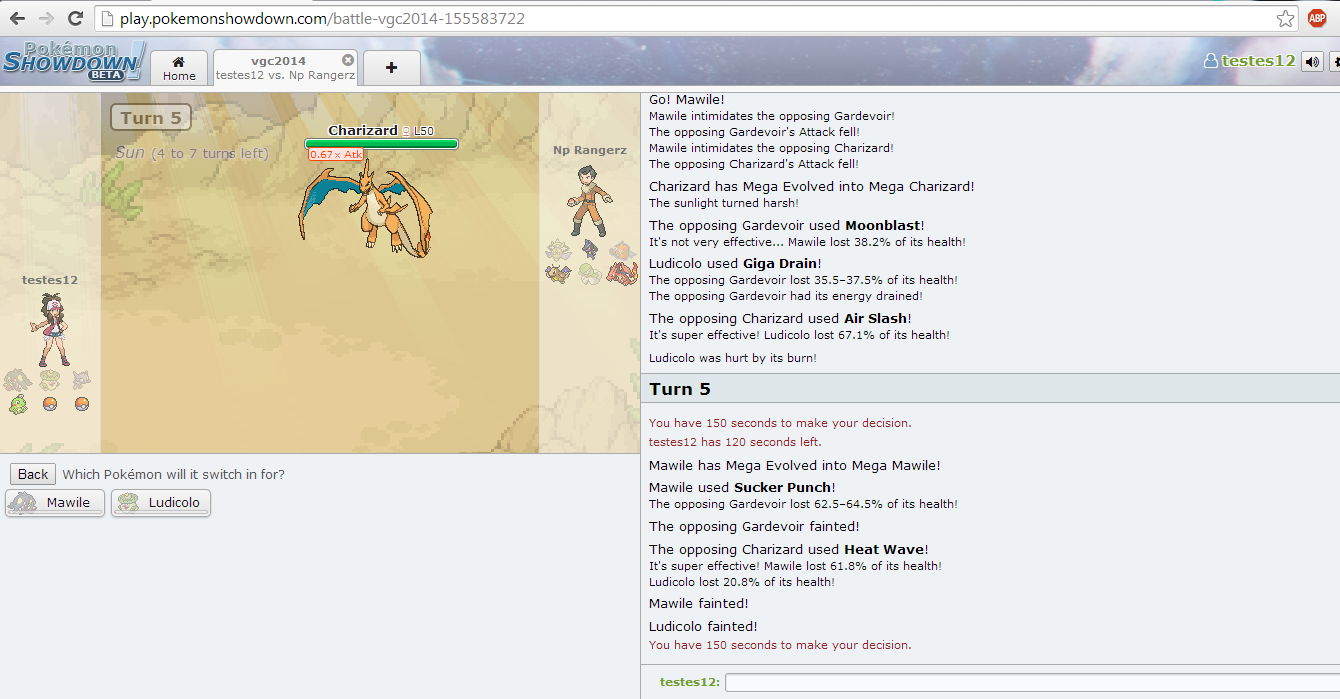Go back with the browser back arrow

[18, 18]
